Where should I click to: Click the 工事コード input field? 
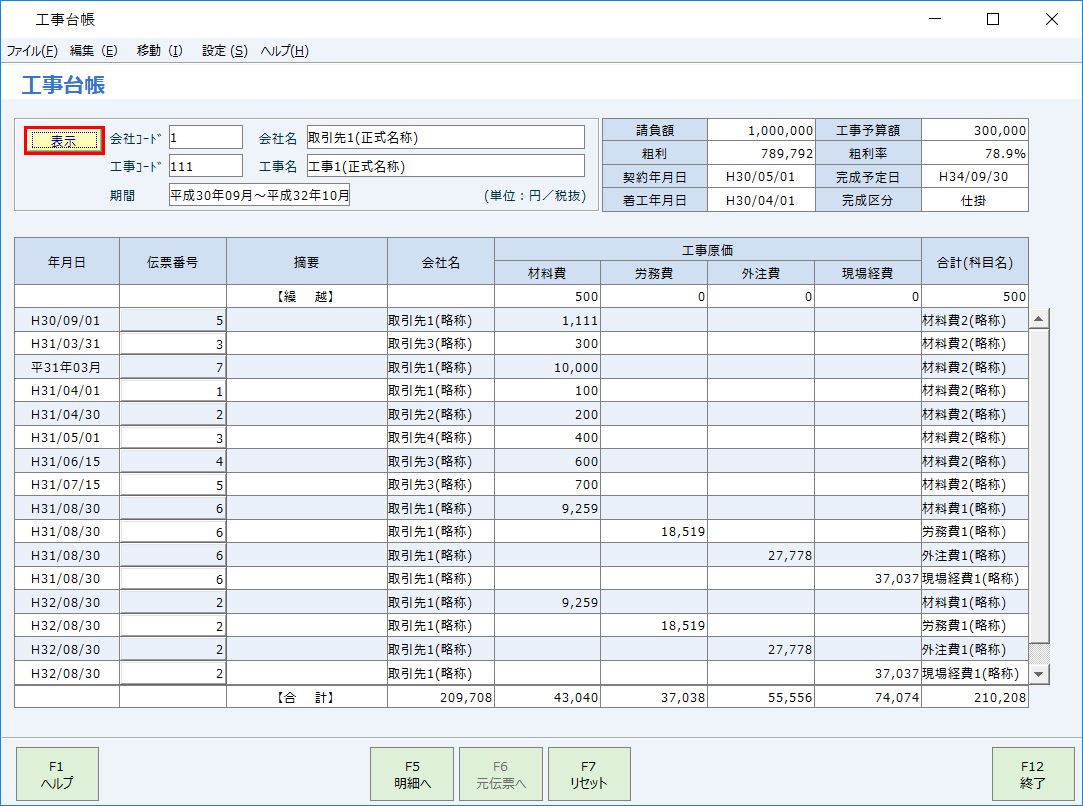click(205, 166)
